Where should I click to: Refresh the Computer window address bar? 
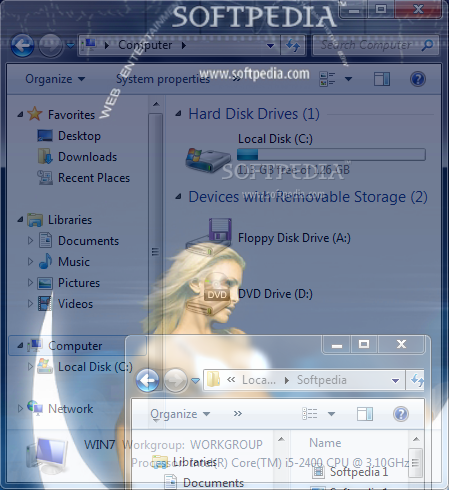click(x=293, y=45)
